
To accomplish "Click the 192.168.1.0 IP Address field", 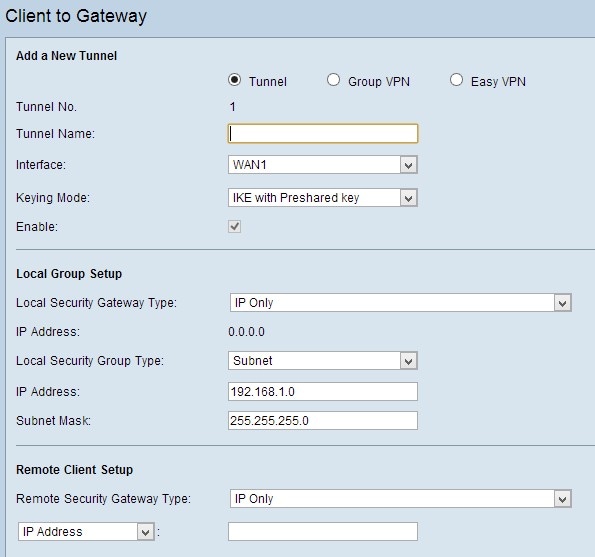I will coord(323,392).
